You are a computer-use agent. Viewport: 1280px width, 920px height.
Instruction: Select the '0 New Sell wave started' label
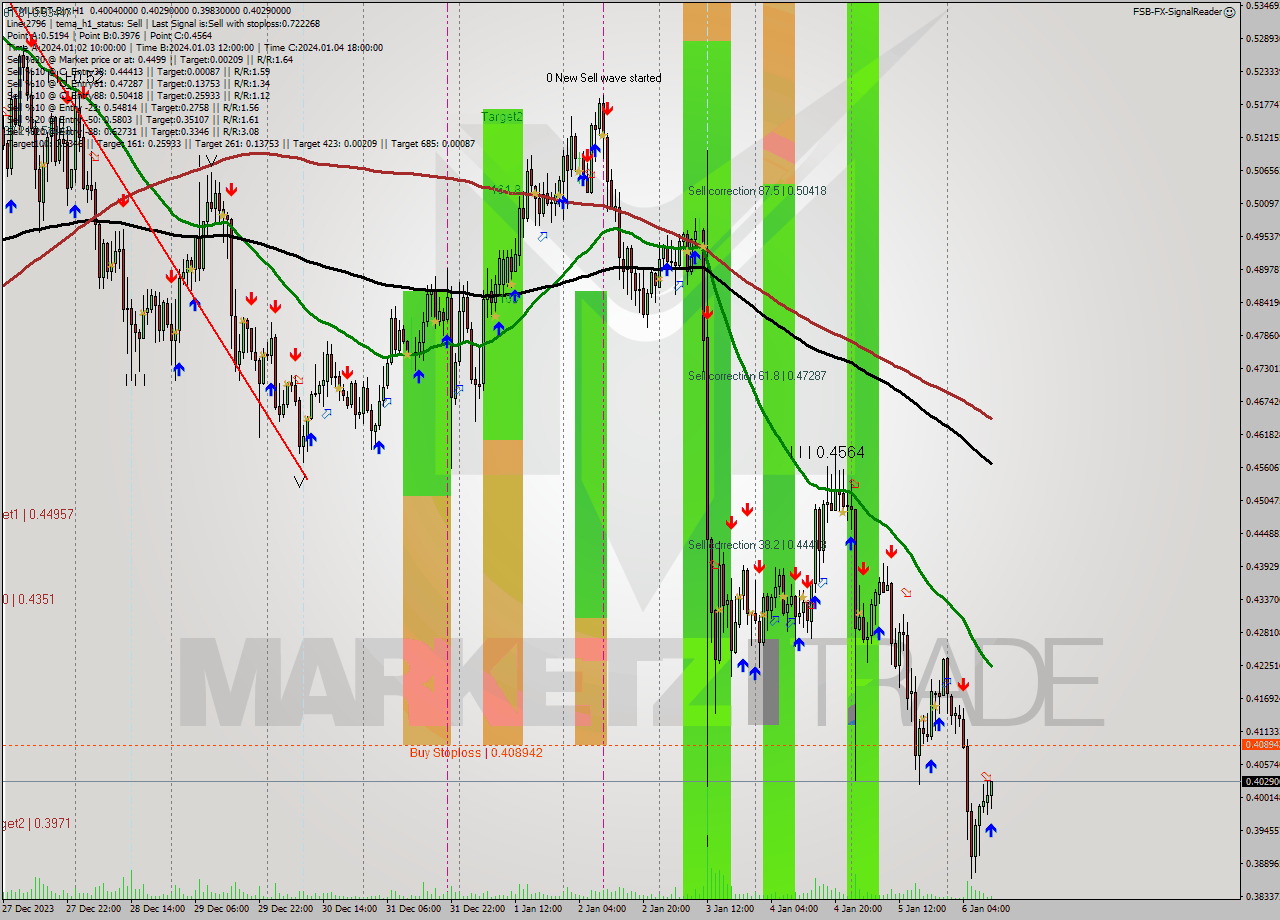[x=603, y=78]
